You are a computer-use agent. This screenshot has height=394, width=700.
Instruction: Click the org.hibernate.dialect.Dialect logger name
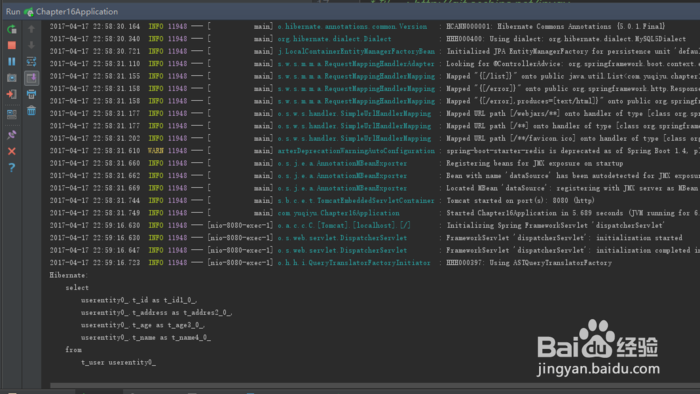pos(334,39)
